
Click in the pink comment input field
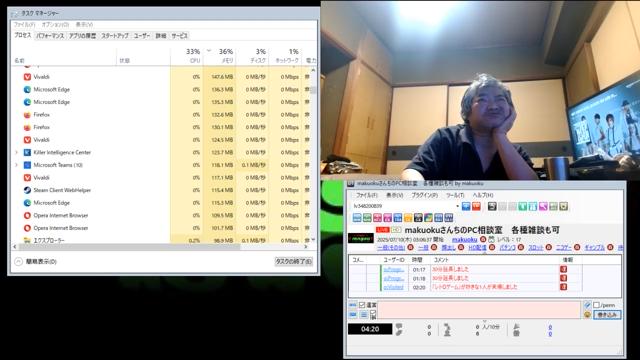pos(479,310)
